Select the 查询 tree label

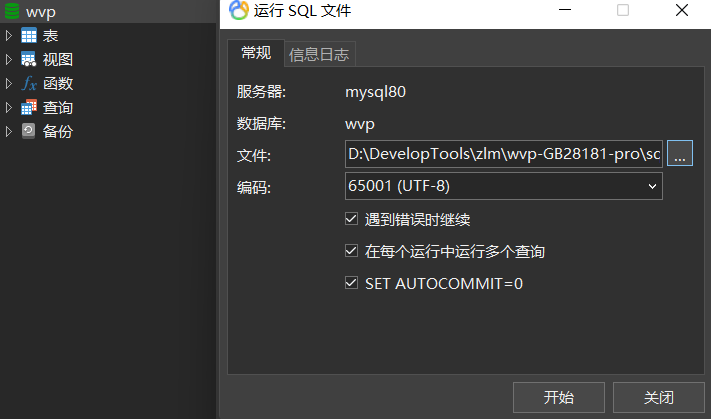[58, 107]
